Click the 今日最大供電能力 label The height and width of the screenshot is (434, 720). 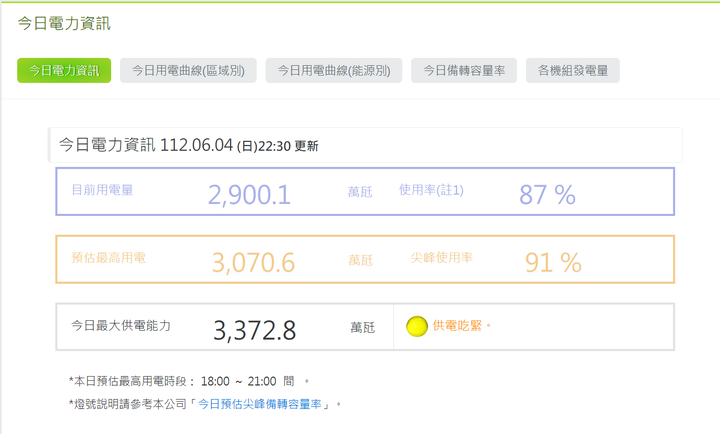121,326
